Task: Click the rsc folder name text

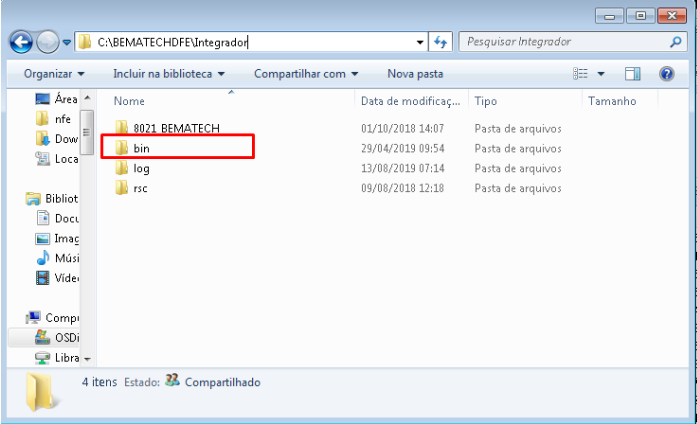Action: [x=140, y=188]
